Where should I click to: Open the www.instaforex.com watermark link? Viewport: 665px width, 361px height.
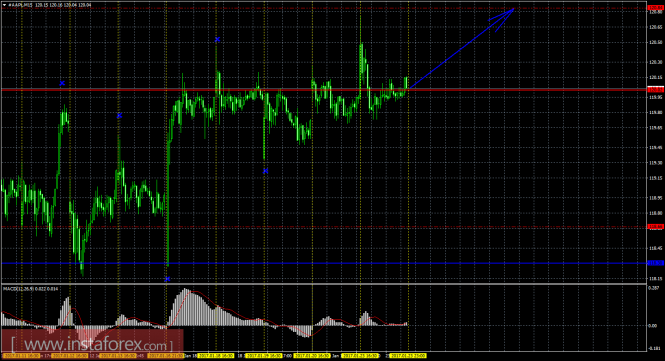(x=92, y=344)
